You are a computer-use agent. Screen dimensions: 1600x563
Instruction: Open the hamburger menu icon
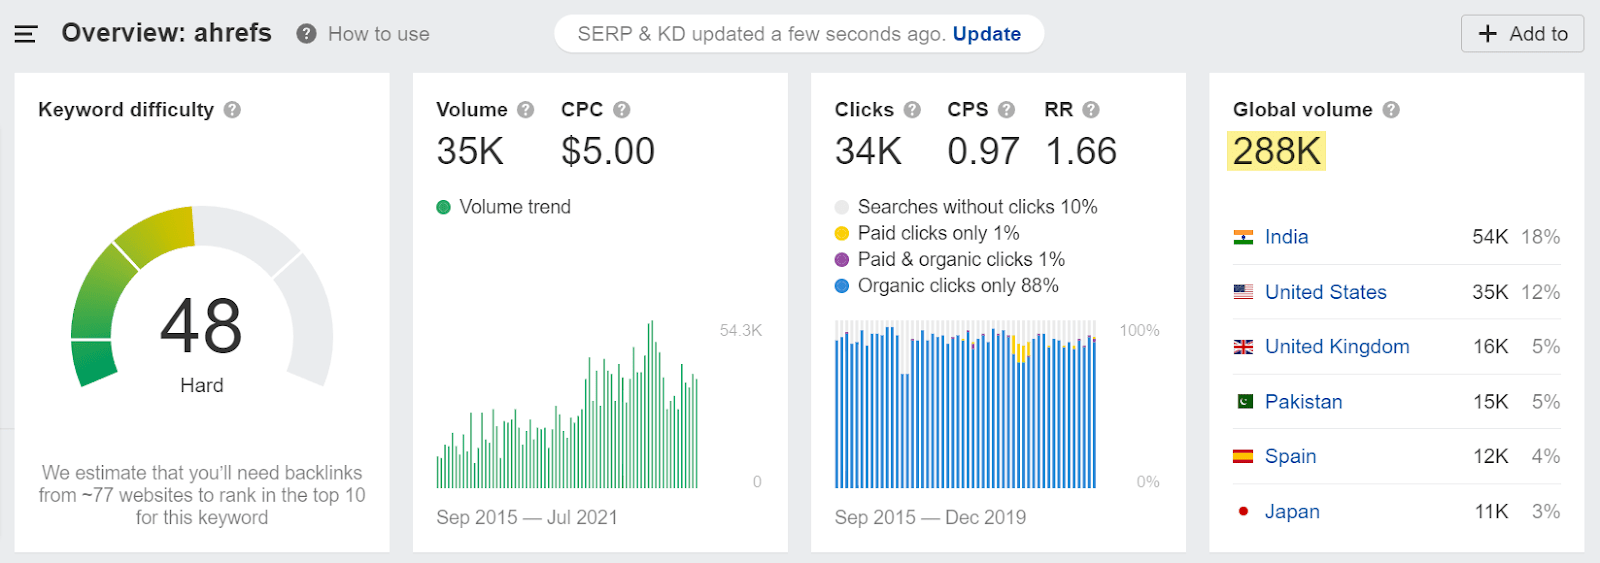click(26, 34)
